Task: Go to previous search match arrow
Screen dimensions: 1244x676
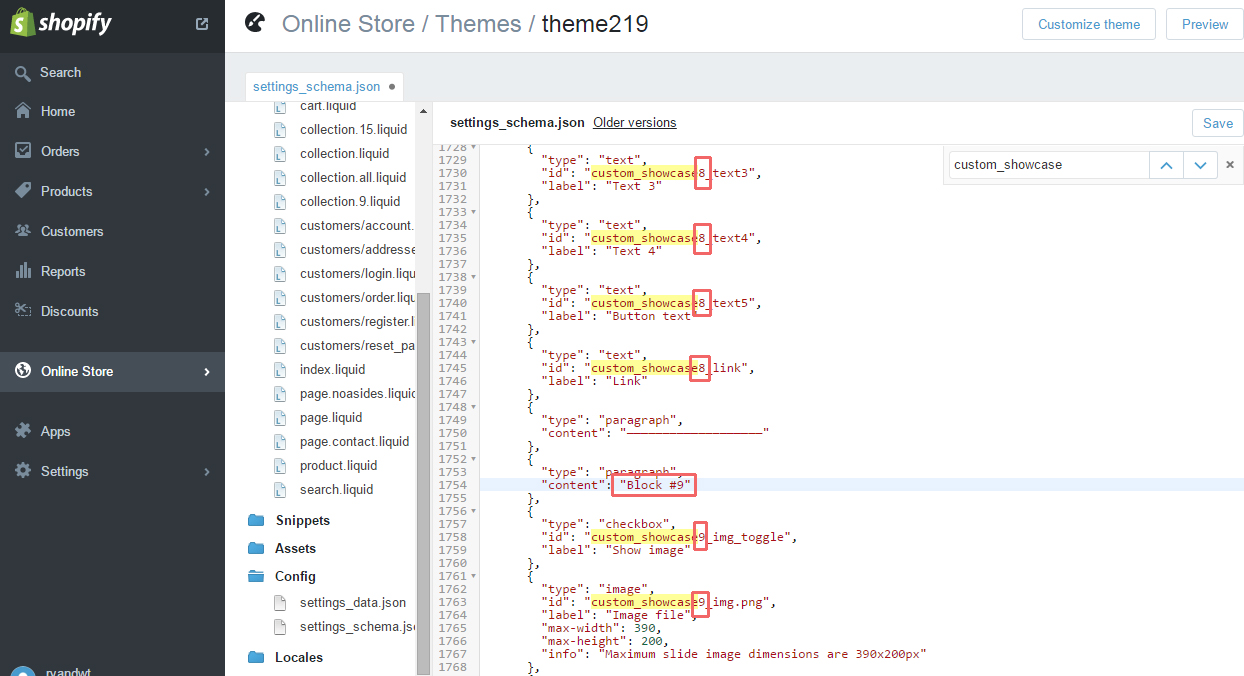Action: (x=1166, y=165)
